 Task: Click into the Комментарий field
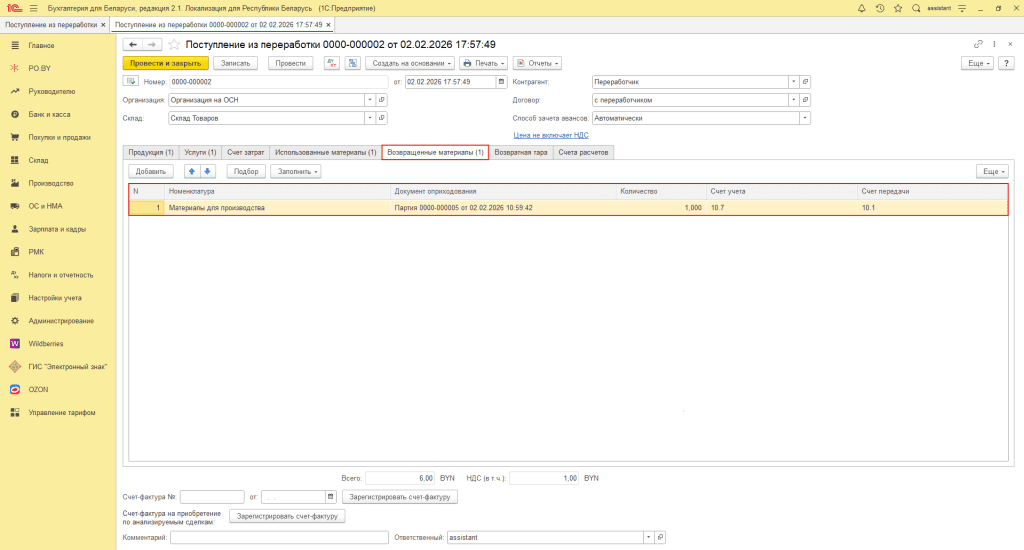pyautogui.click(x=279, y=537)
